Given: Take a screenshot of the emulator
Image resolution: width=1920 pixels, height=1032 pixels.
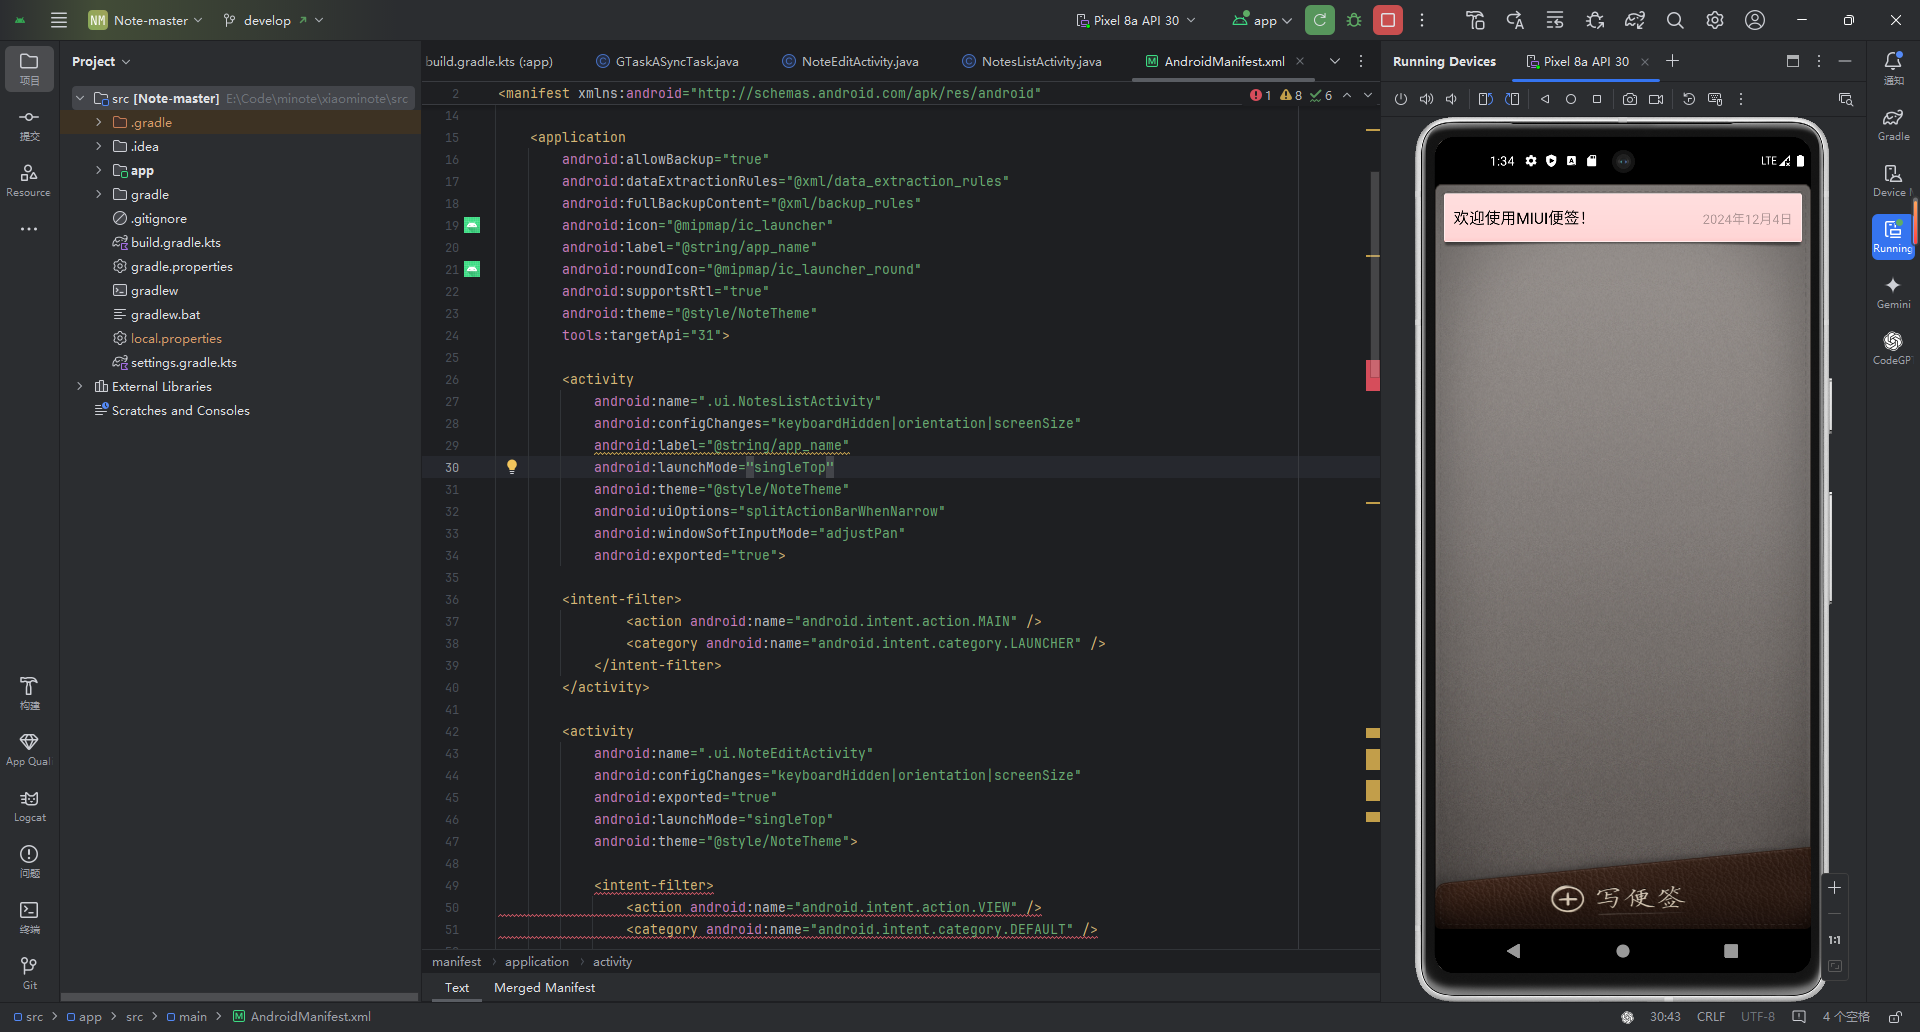Looking at the screenshot, I should pos(1629,99).
